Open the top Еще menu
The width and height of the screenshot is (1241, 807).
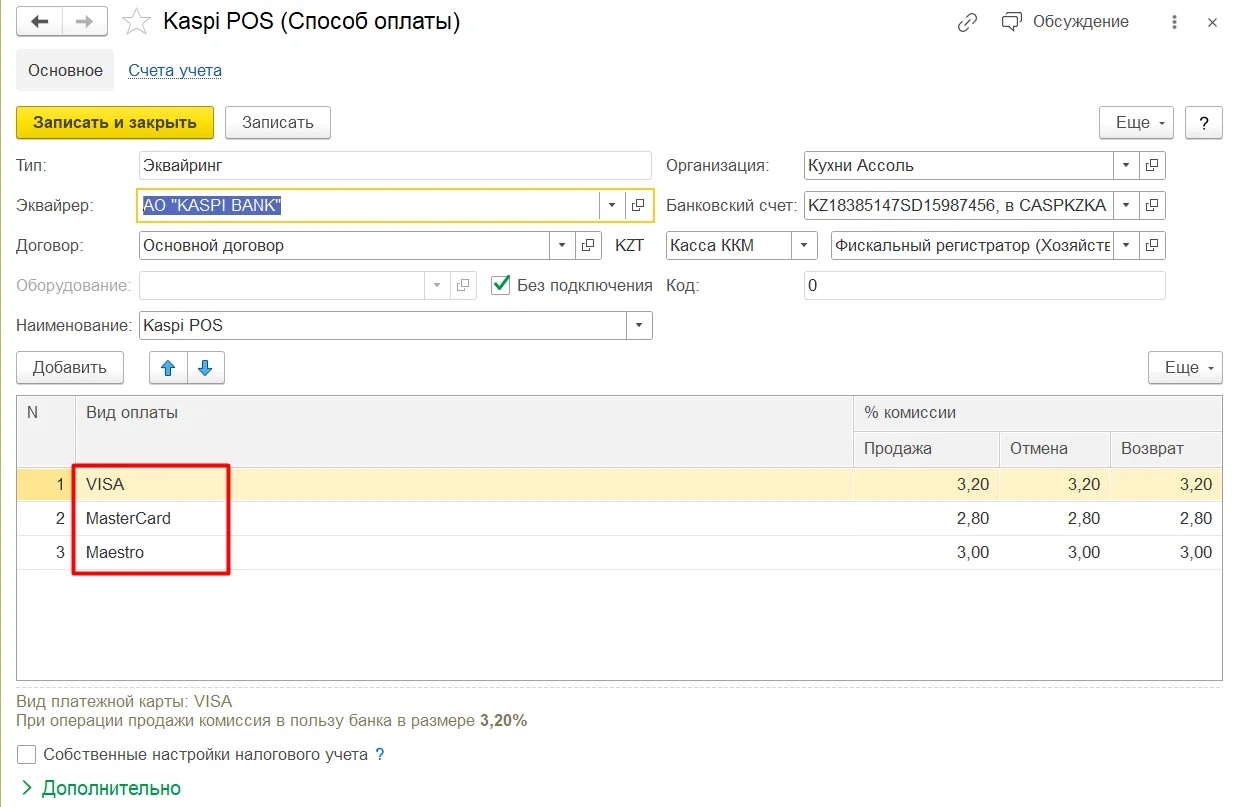pyautogui.click(x=1136, y=123)
